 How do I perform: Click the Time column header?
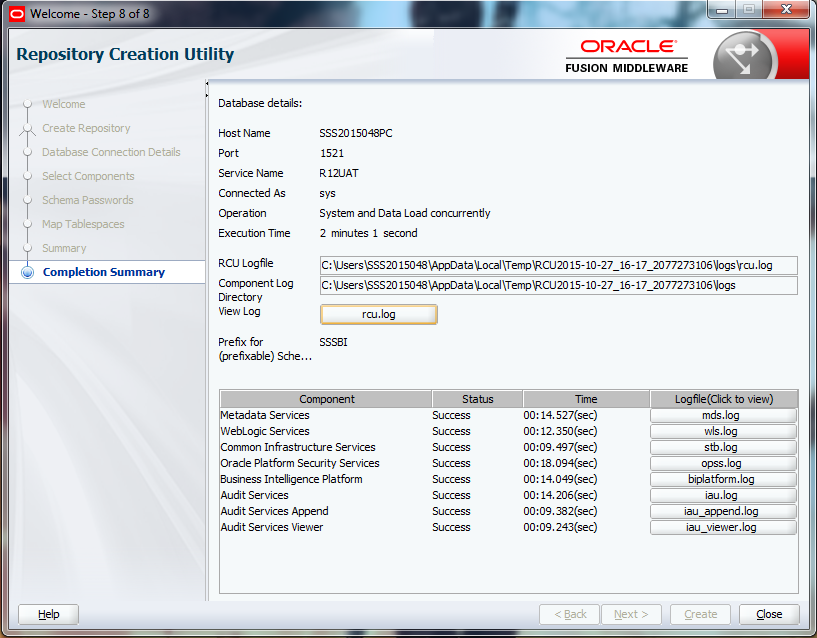586,399
